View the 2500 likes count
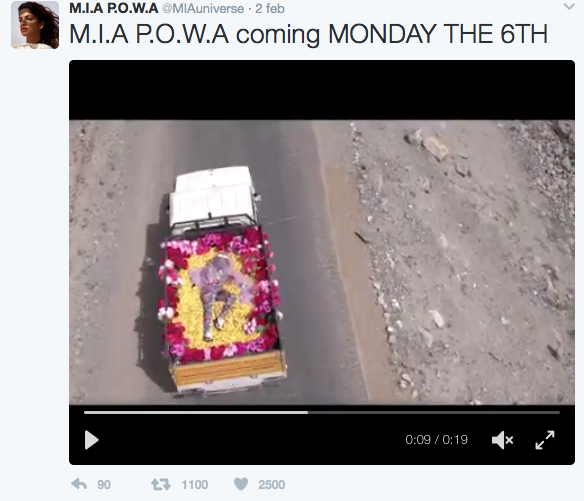Image resolution: width=584 pixels, height=501 pixels. coord(272,485)
